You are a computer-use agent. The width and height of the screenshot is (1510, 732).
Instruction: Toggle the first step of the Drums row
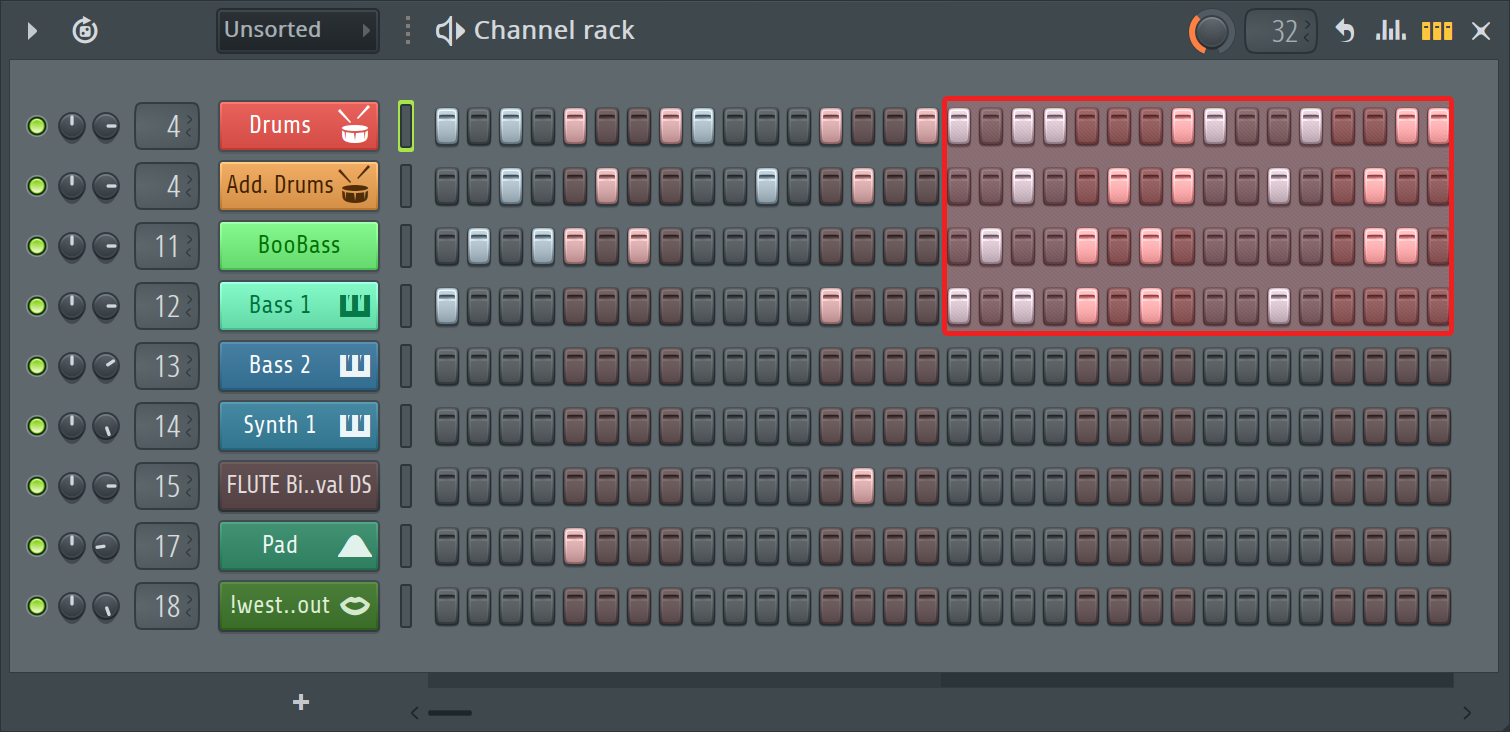[447, 126]
